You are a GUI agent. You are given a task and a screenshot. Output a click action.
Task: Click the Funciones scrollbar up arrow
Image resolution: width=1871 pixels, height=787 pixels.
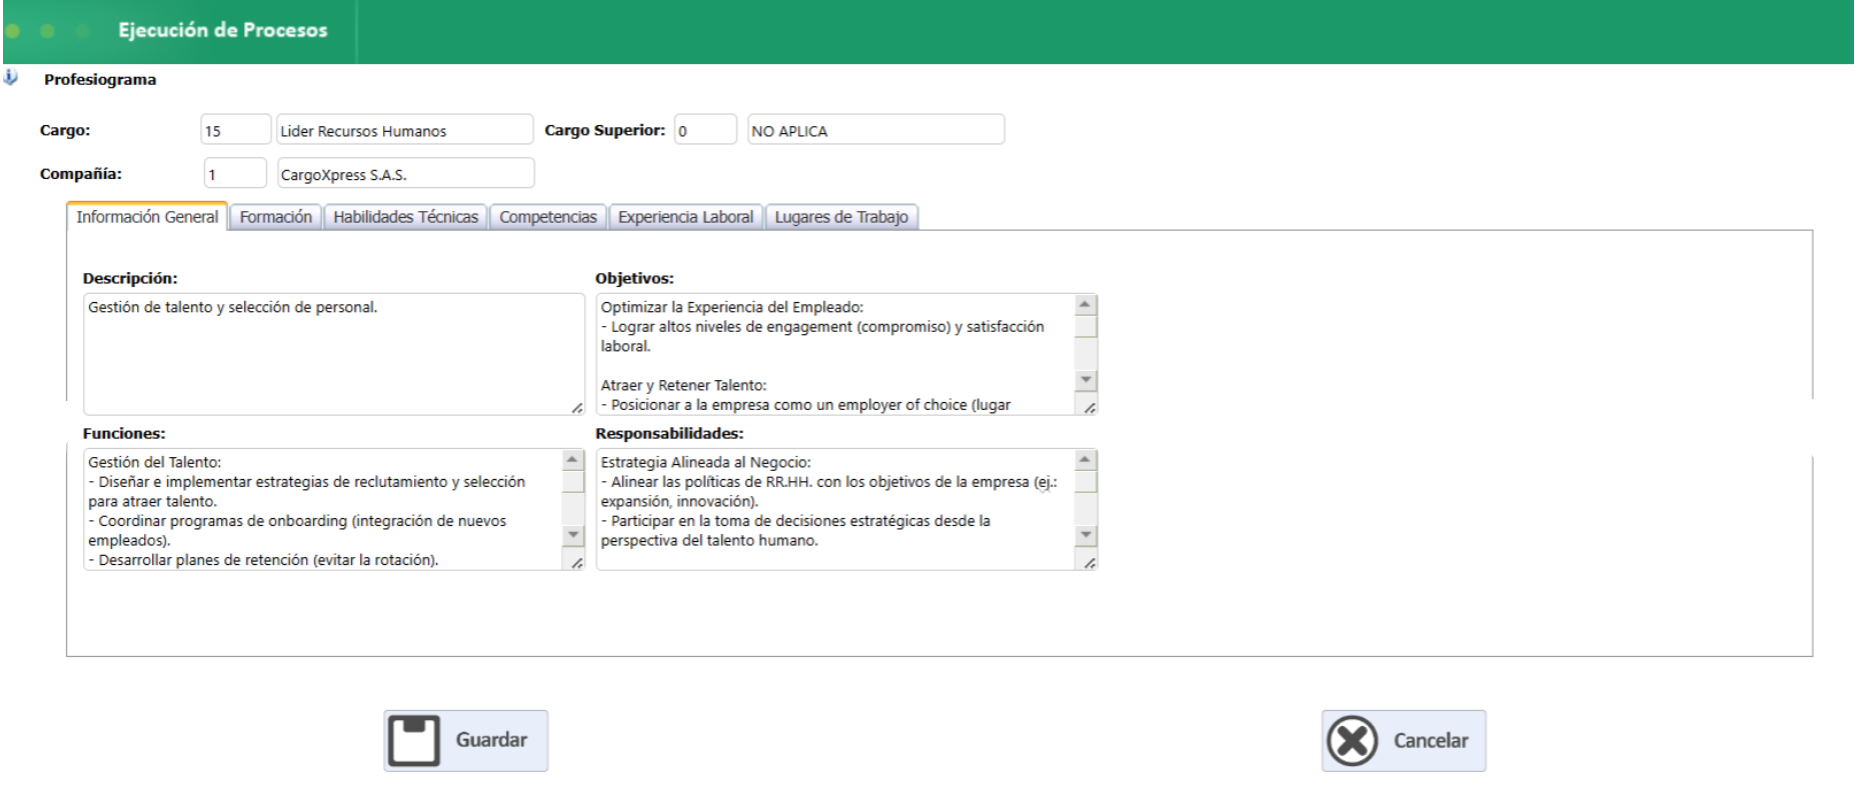pyautogui.click(x=573, y=460)
